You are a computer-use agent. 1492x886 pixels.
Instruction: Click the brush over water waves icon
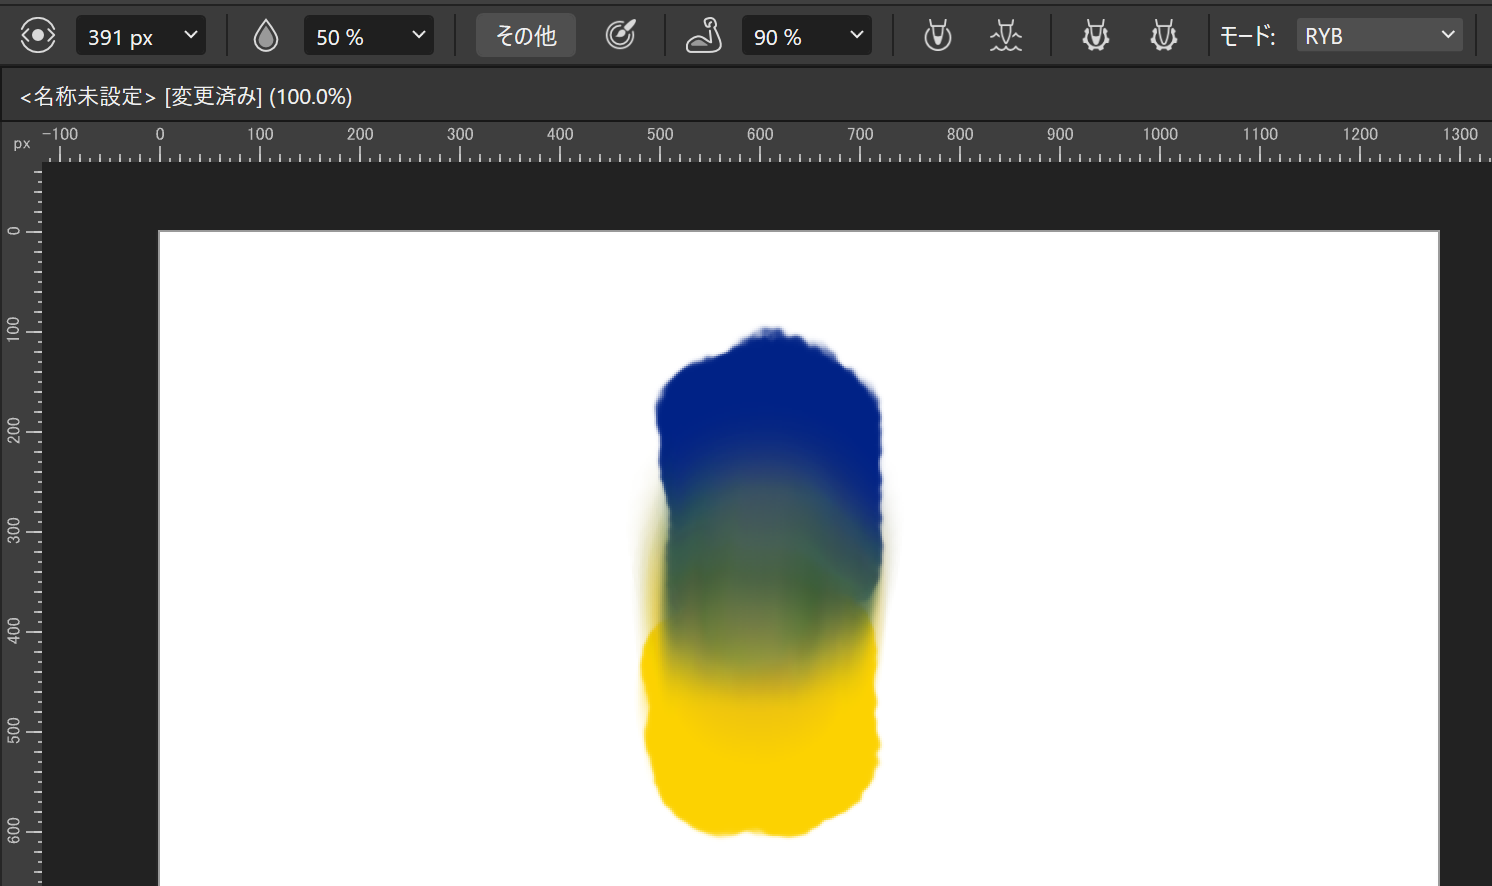click(1006, 35)
